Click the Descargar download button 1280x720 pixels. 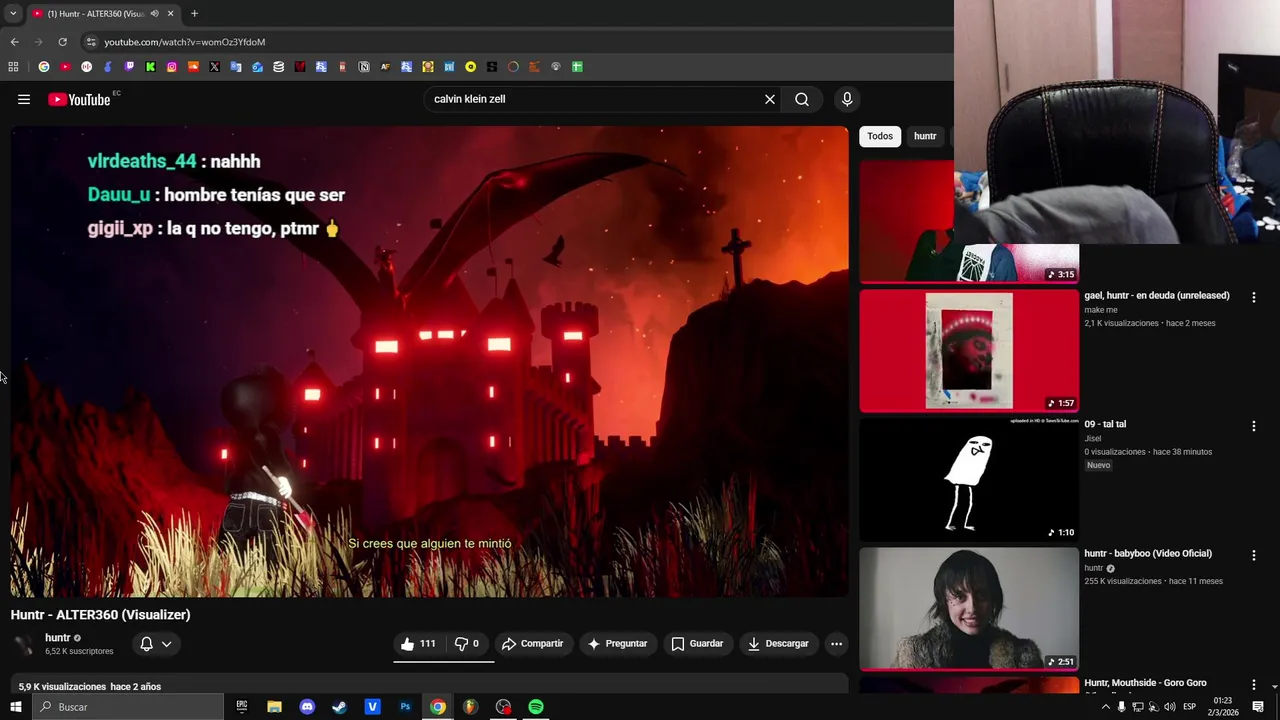pyautogui.click(x=778, y=644)
